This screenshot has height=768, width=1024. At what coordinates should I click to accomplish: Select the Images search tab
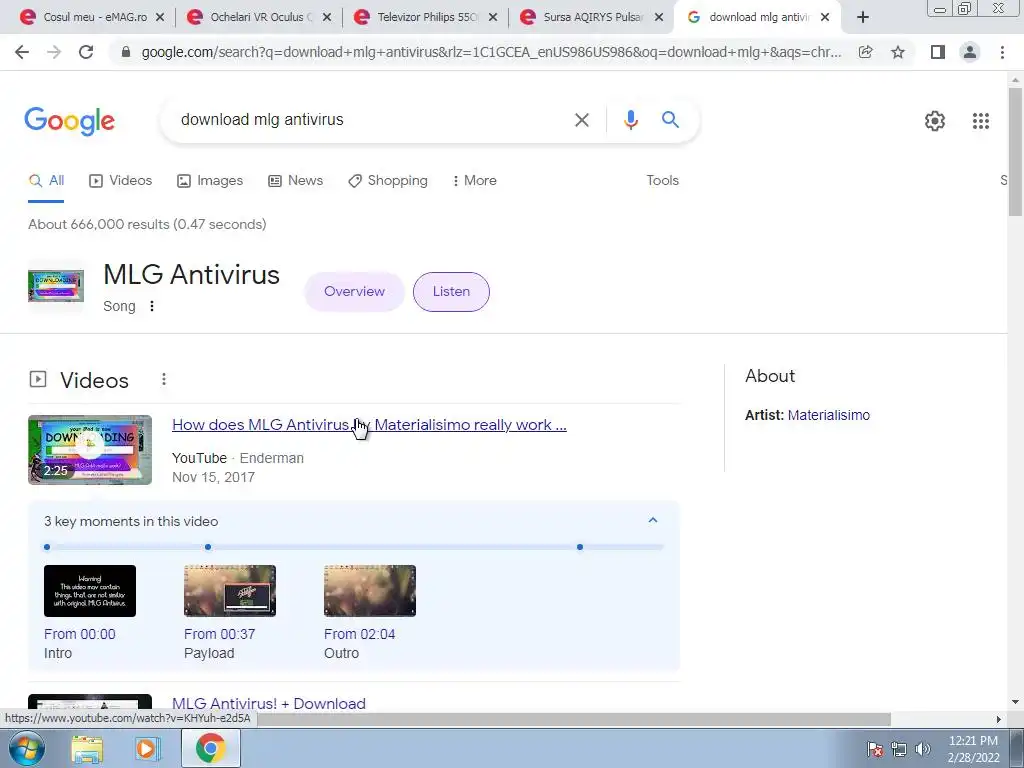click(x=210, y=181)
